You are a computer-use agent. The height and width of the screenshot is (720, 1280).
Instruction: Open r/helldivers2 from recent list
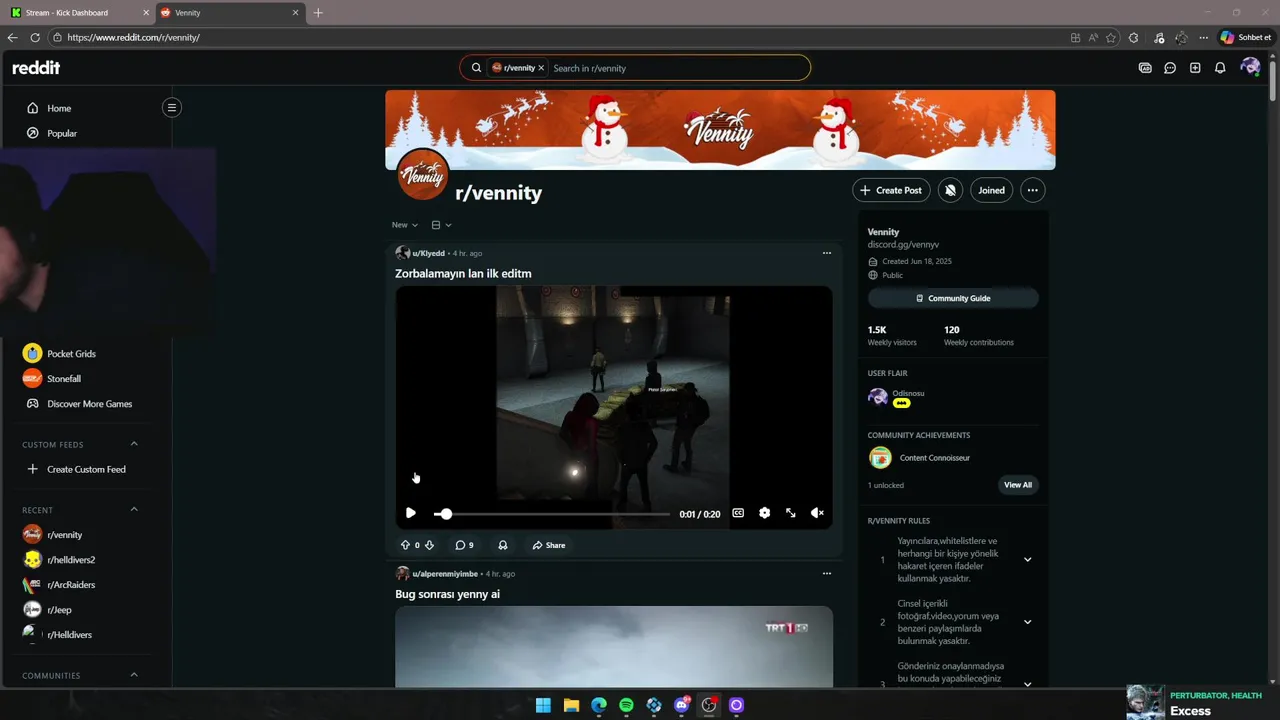[71, 560]
